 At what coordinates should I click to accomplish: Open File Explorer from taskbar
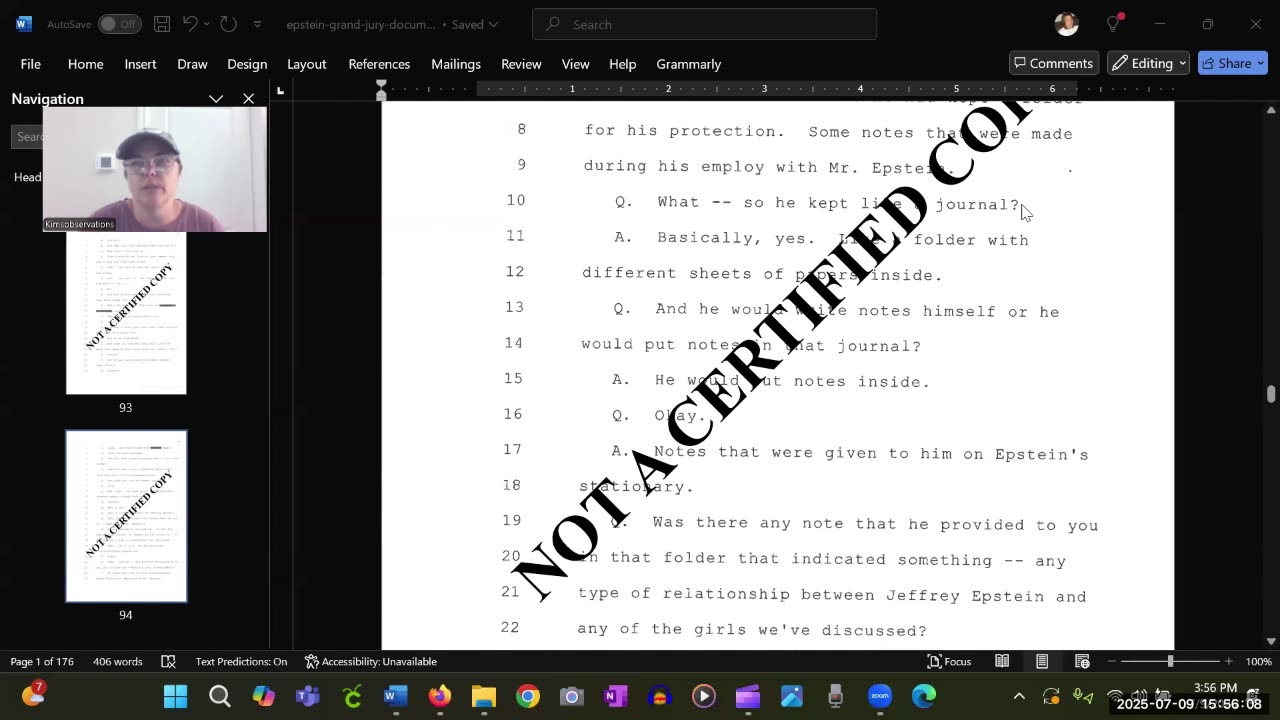tap(483, 696)
